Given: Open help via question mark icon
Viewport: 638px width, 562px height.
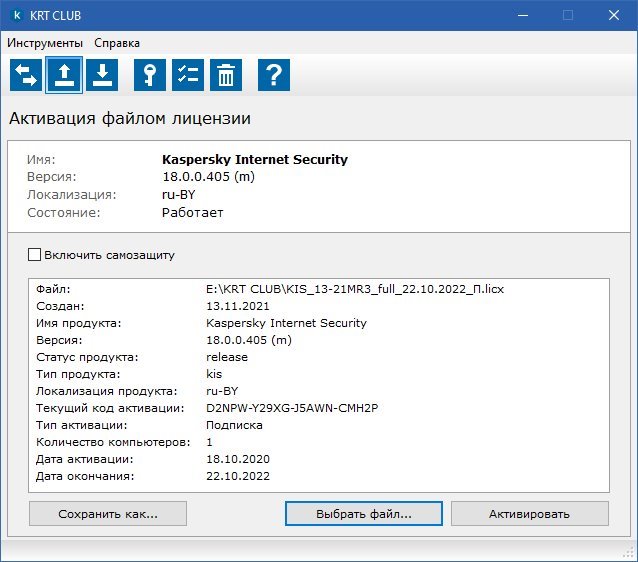Looking at the screenshot, I should click(x=274, y=75).
